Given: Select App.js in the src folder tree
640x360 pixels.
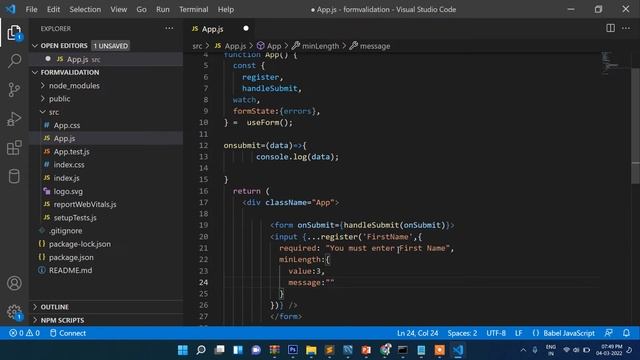Looking at the screenshot, I should coord(106,138).
